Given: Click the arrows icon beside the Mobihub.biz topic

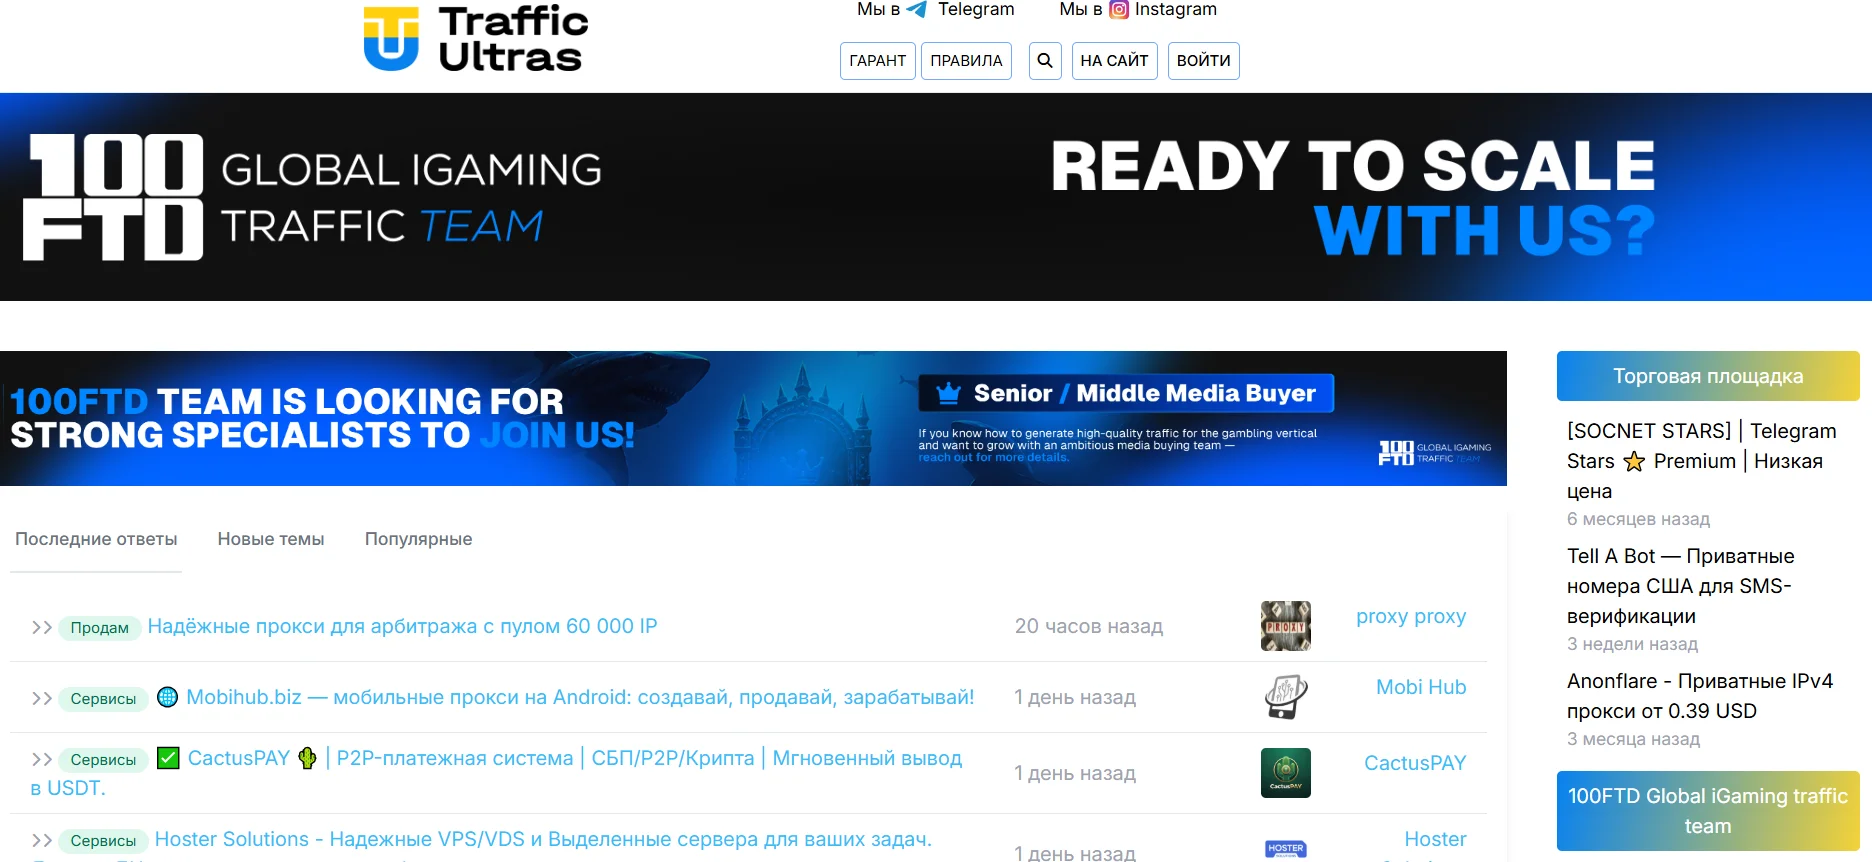Looking at the screenshot, I should coord(42,699).
